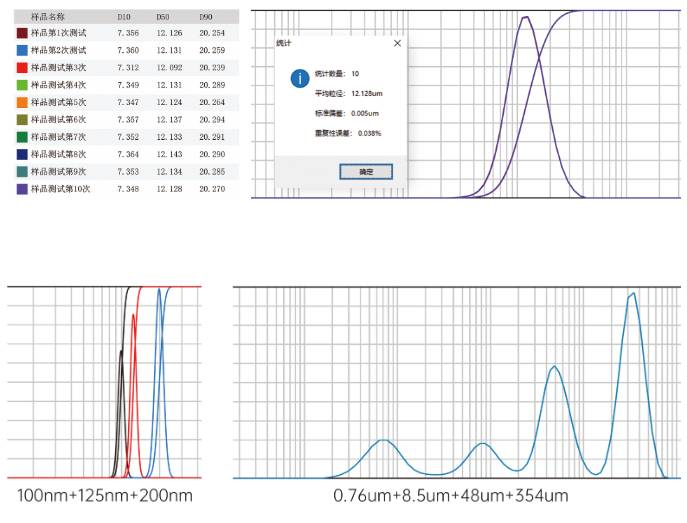This screenshot has height=523, width=687.
Task: Select the dark green swatch for 样品测试第7次
Action: click(22, 137)
